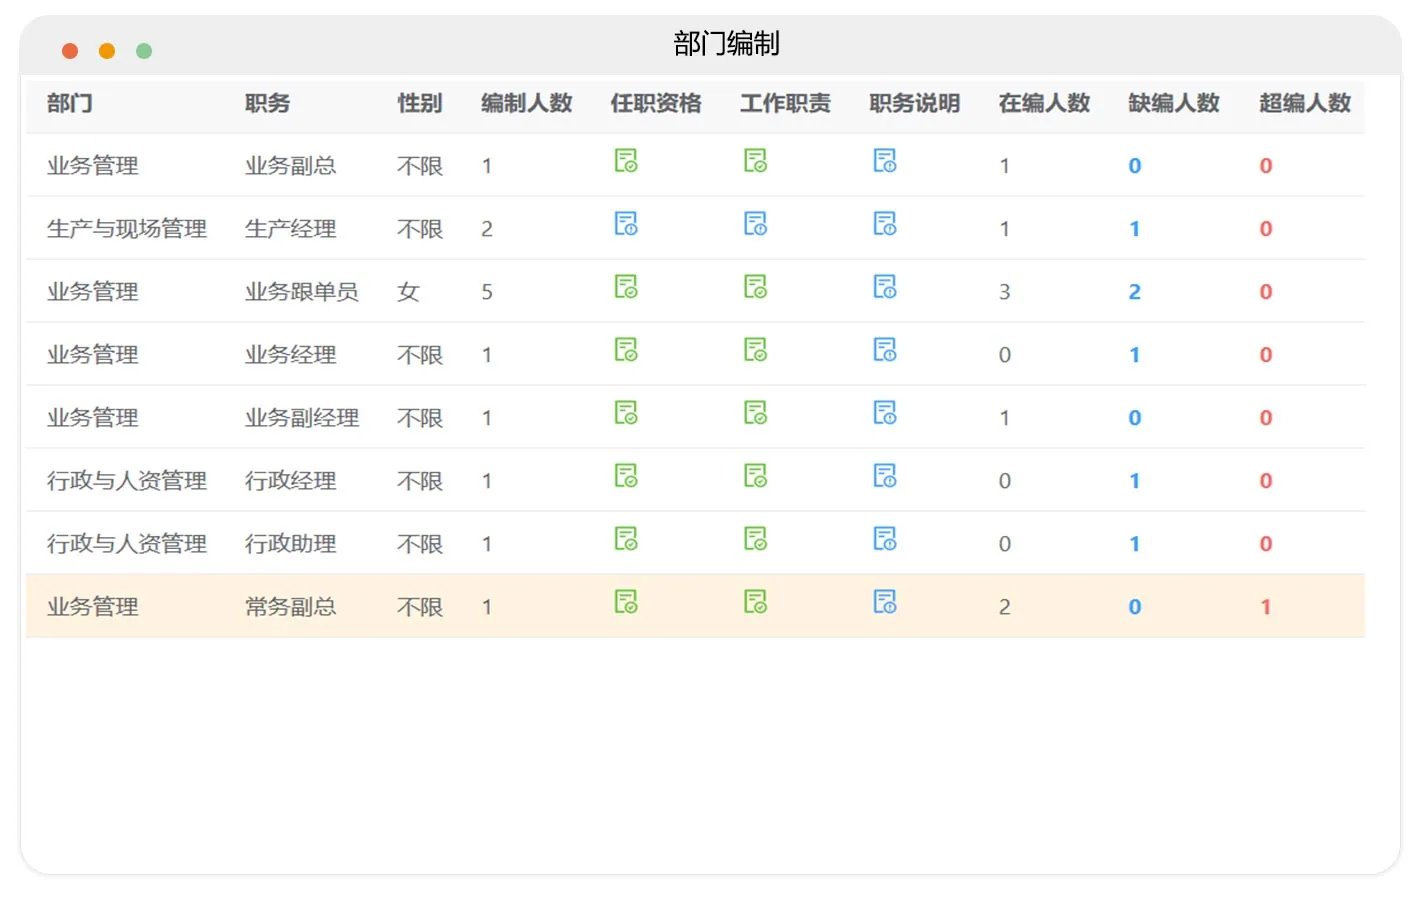Click the green window zoom button
The height and width of the screenshot is (900, 1420).
[144, 51]
